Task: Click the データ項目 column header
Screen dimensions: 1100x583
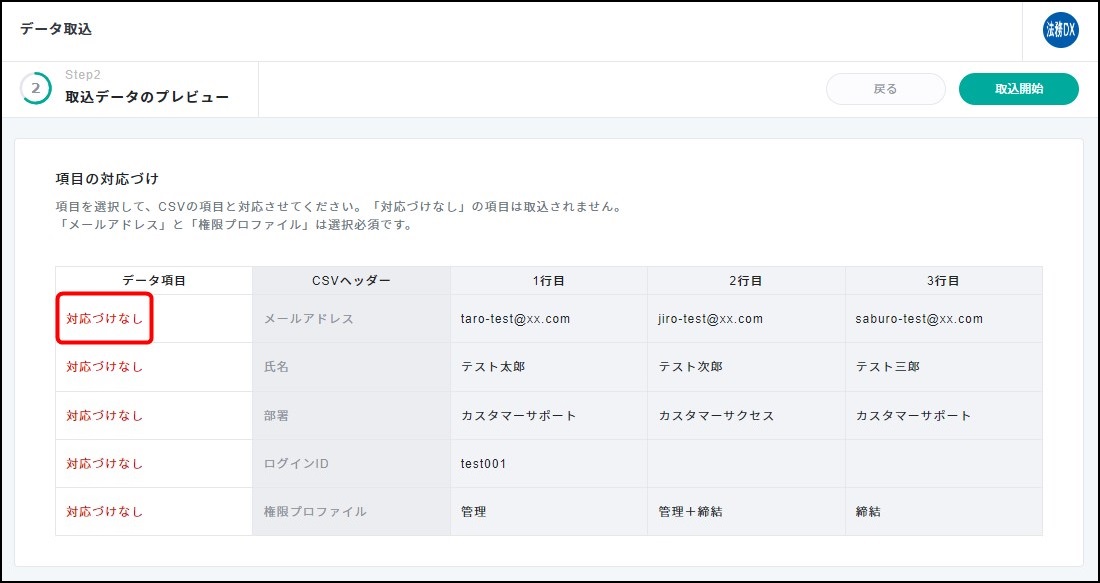Action: click(x=154, y=281)
